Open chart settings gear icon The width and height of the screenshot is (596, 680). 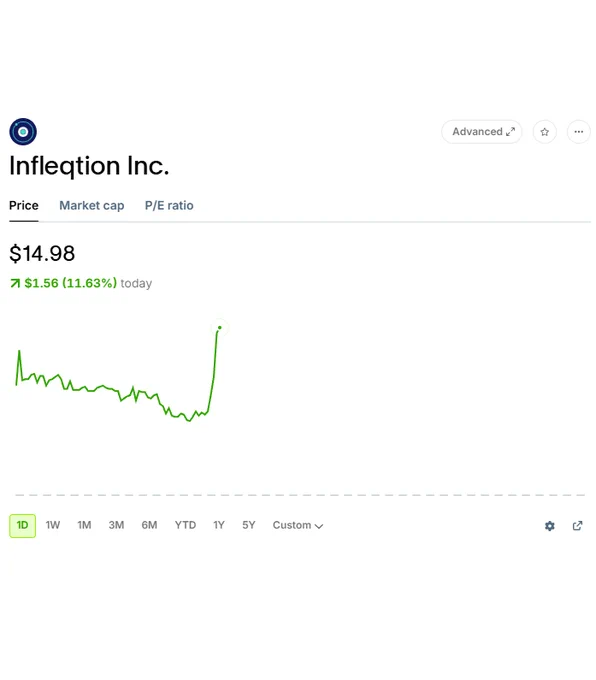click(550, 526)
